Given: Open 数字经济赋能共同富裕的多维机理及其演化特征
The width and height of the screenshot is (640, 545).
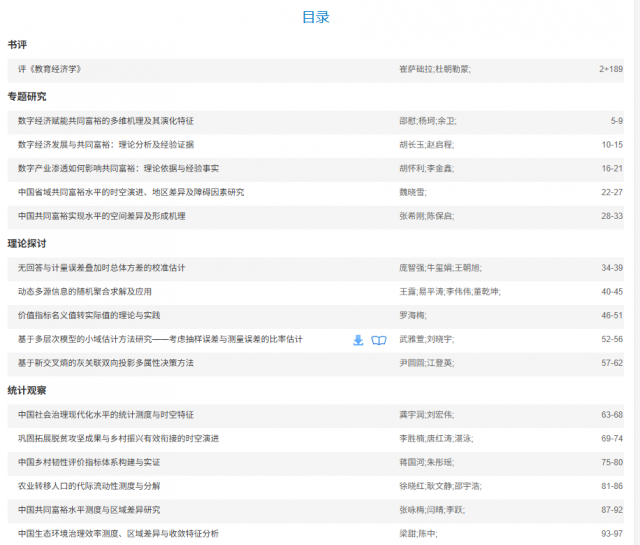Looking at the screenshot, I should tap(108, 120).
